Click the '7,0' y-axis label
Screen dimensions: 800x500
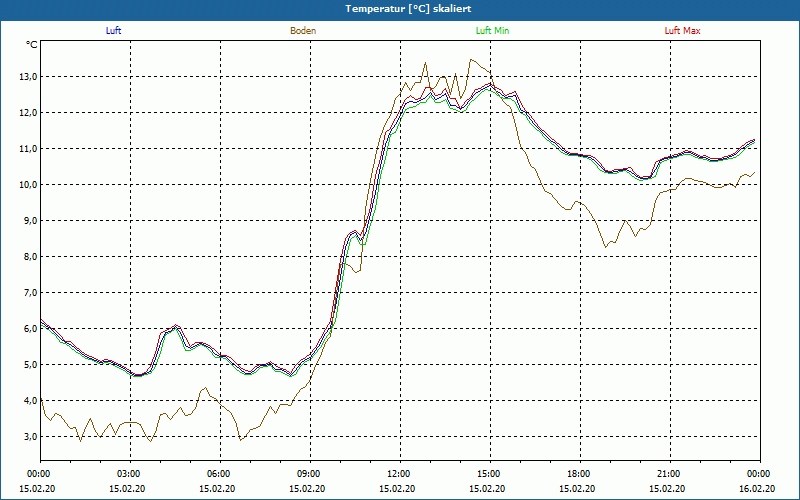point(30,292)
